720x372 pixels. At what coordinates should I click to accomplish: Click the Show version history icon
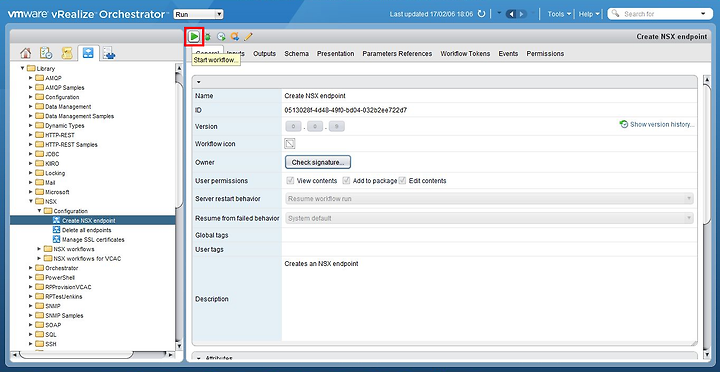click(x=624, y=124)
